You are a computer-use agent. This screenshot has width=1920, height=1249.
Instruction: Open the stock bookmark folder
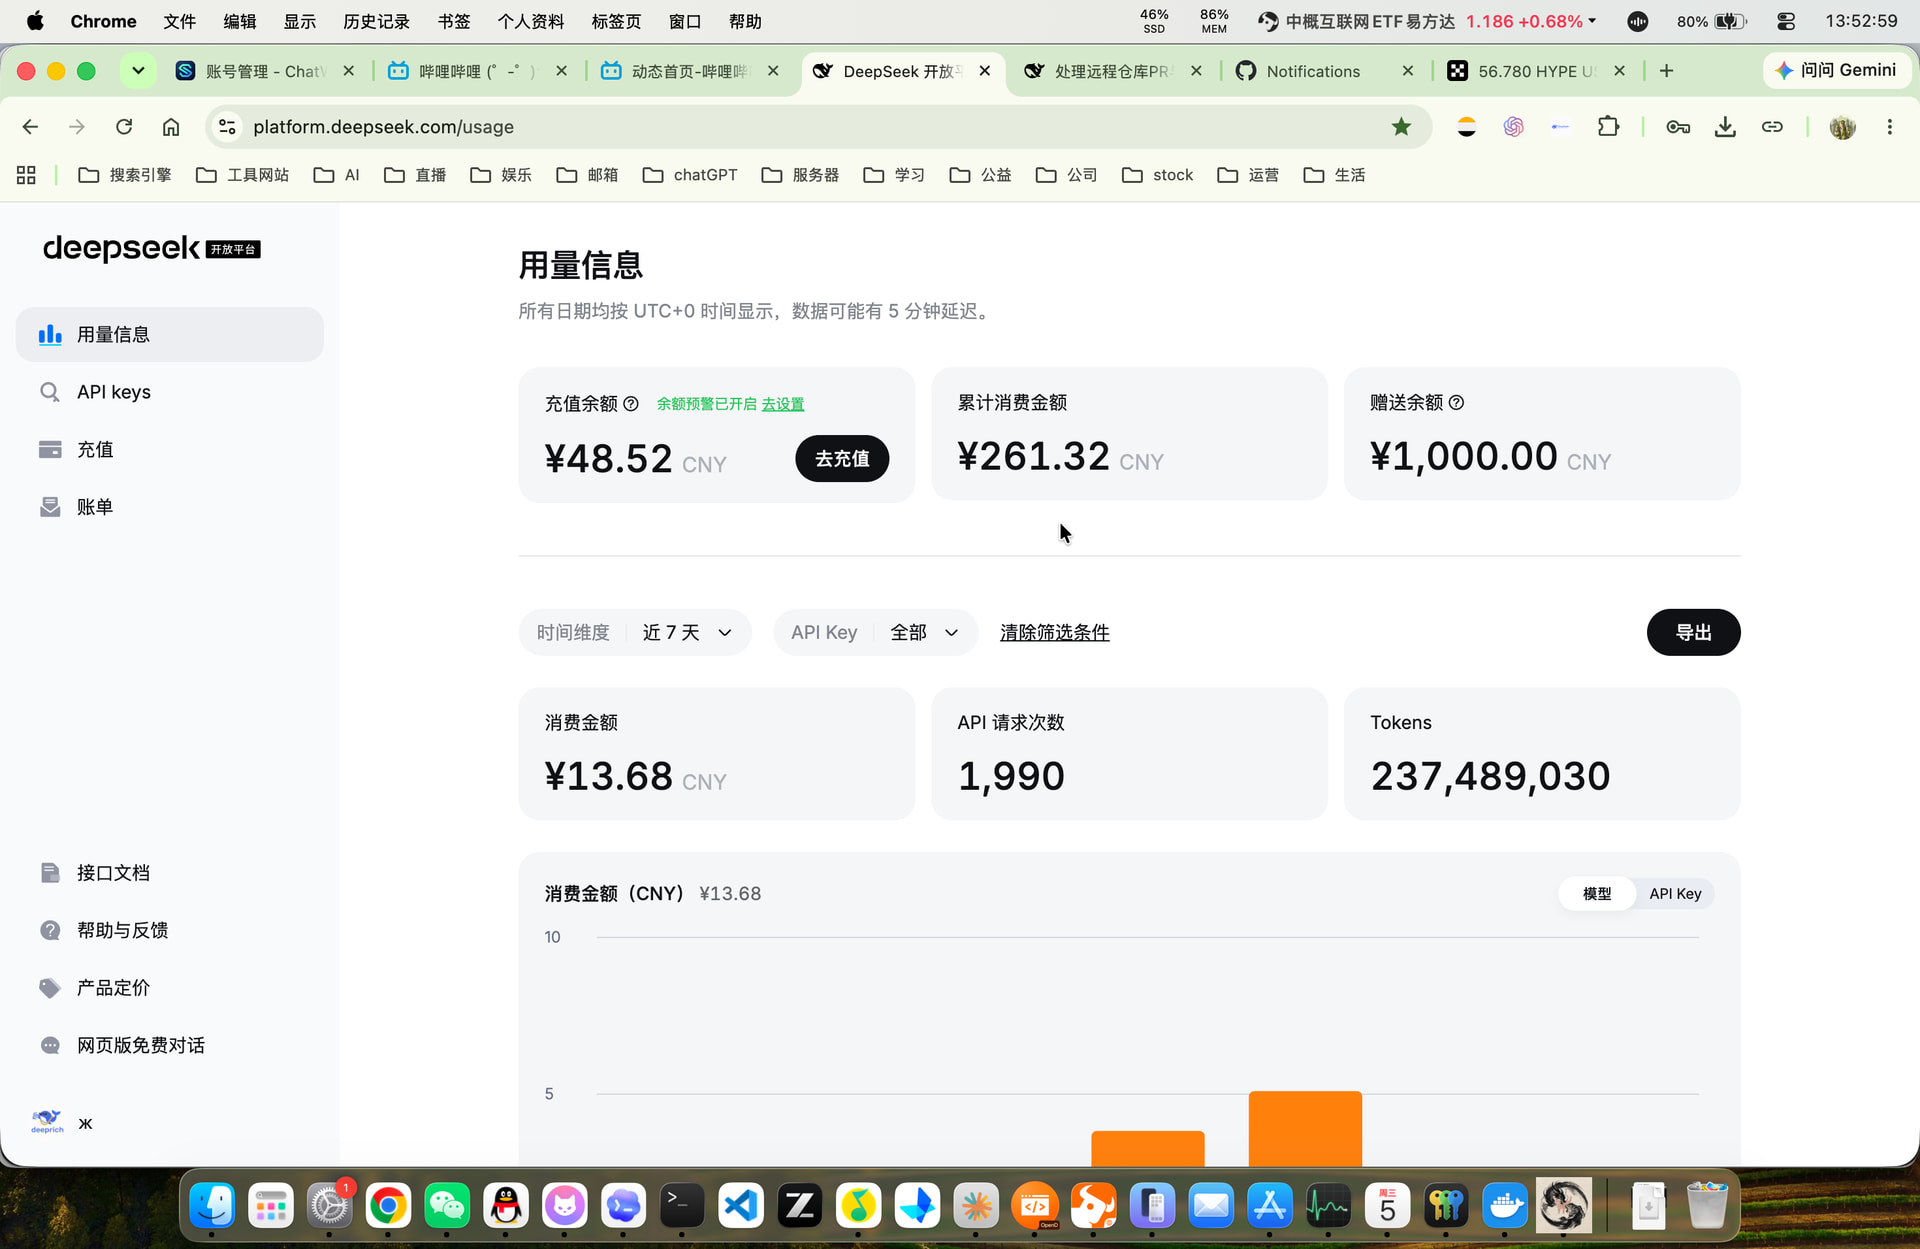pyautogui.click(x=1158, y=175)
